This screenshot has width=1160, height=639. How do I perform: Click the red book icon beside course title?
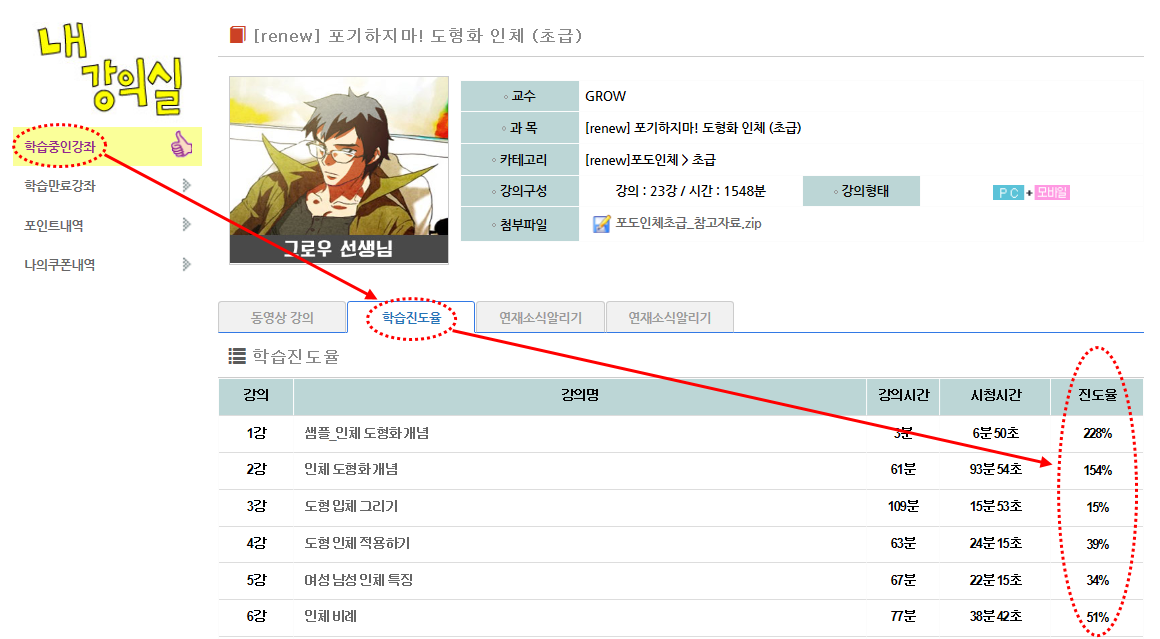[x=237, y=35]
